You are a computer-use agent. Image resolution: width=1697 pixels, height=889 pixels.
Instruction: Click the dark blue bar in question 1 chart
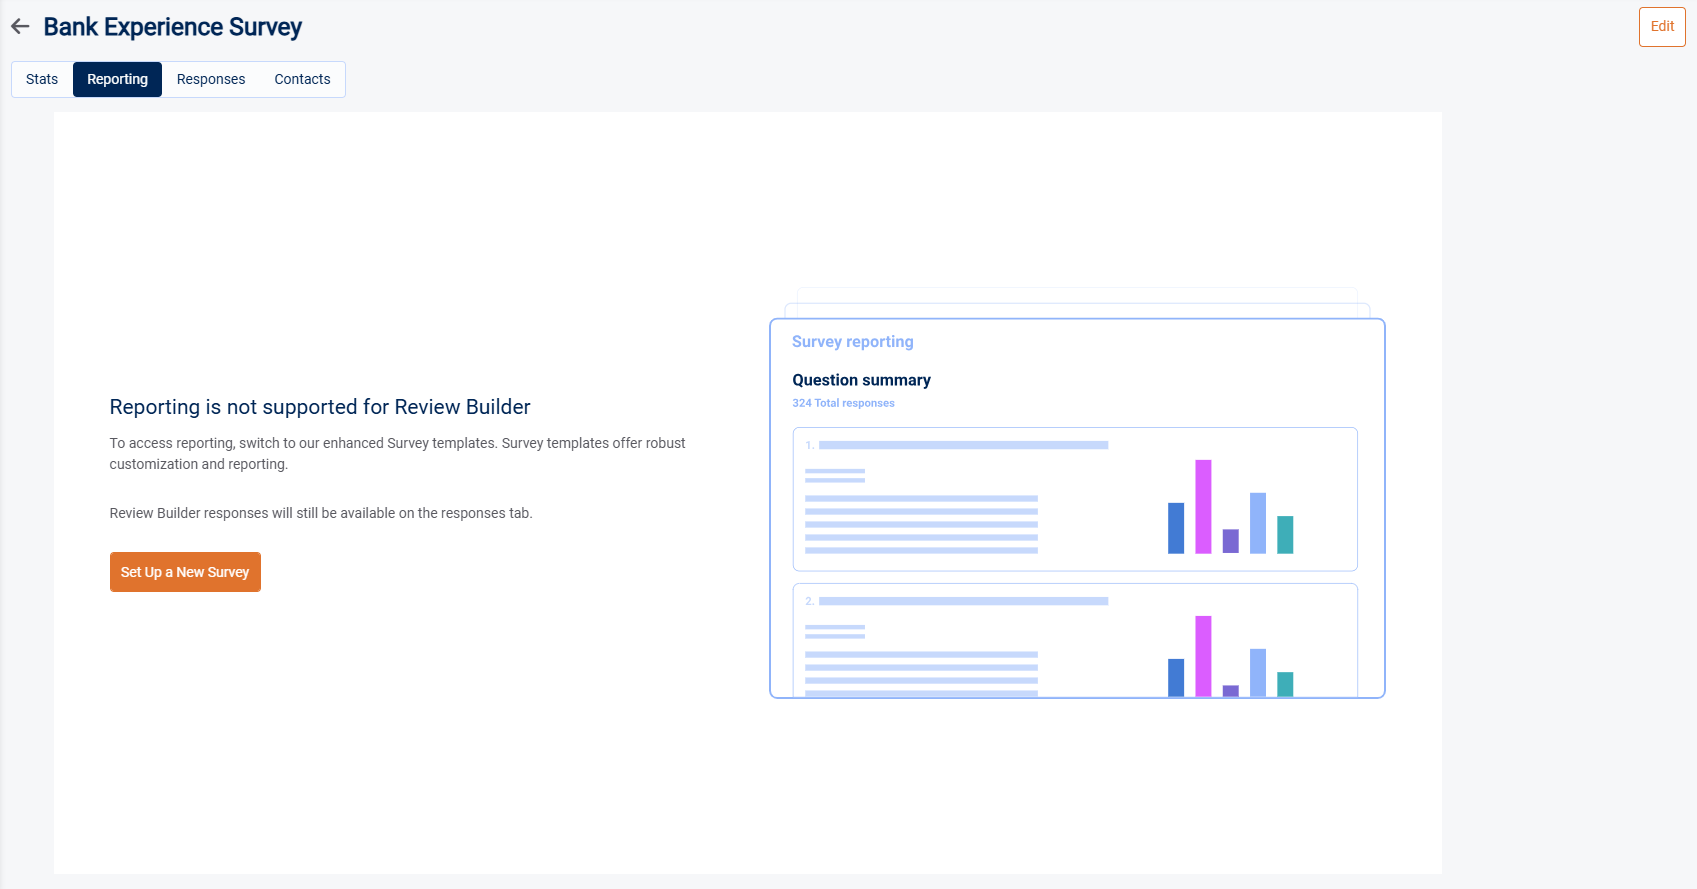click(x=1176, y=527)
